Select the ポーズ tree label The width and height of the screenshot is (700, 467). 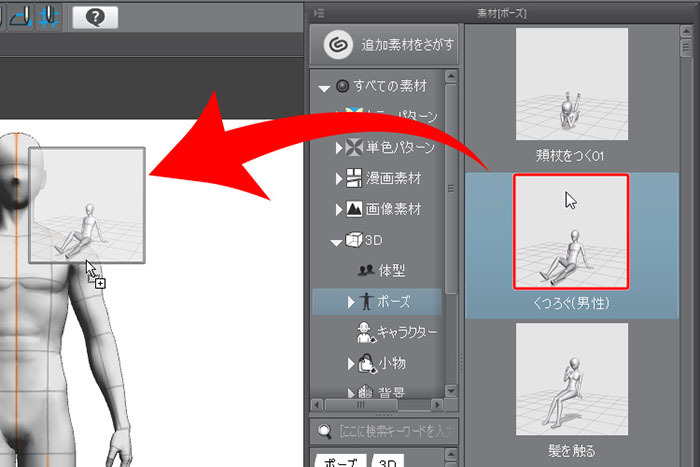[394, 302]
